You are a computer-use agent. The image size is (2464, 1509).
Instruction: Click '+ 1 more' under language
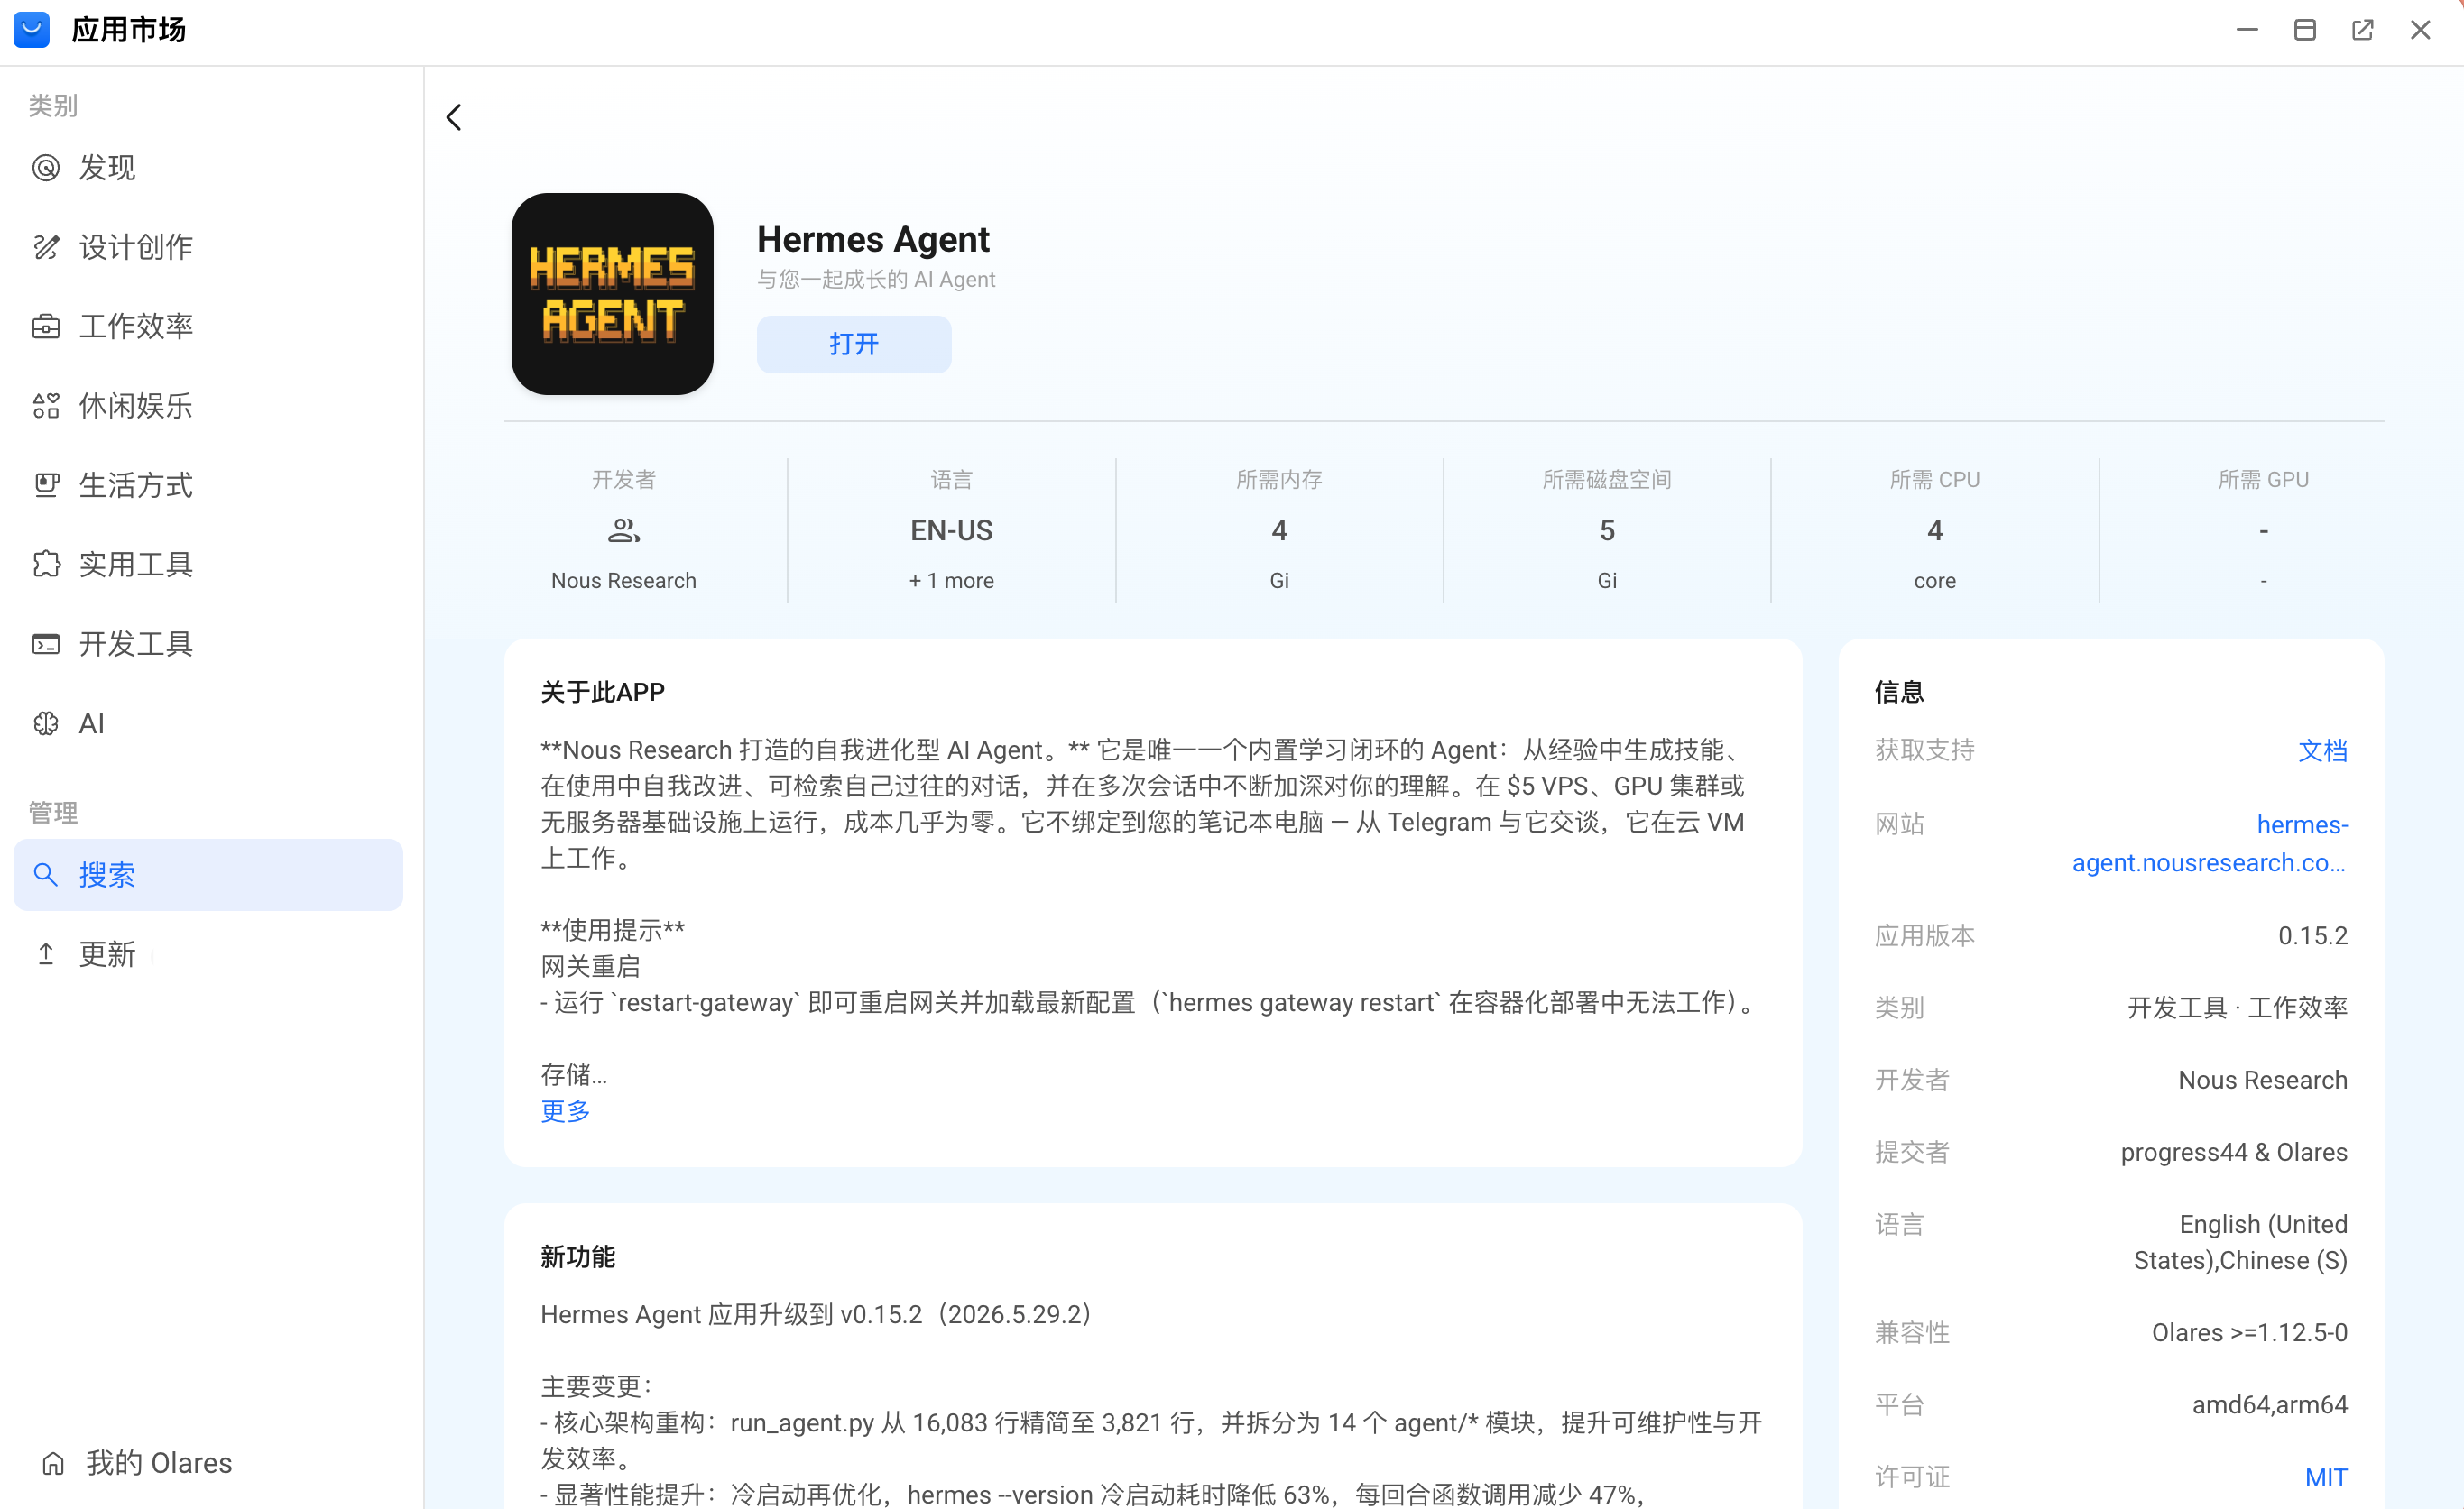point(951,580)
